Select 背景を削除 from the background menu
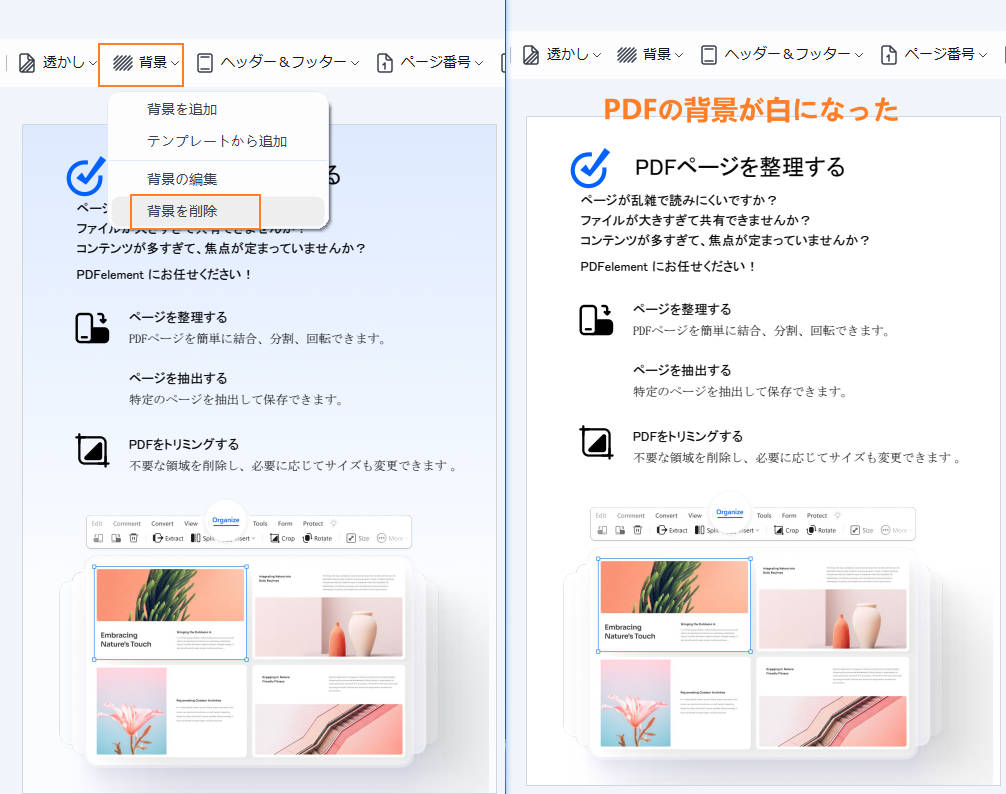 click(x=185, y=212)
